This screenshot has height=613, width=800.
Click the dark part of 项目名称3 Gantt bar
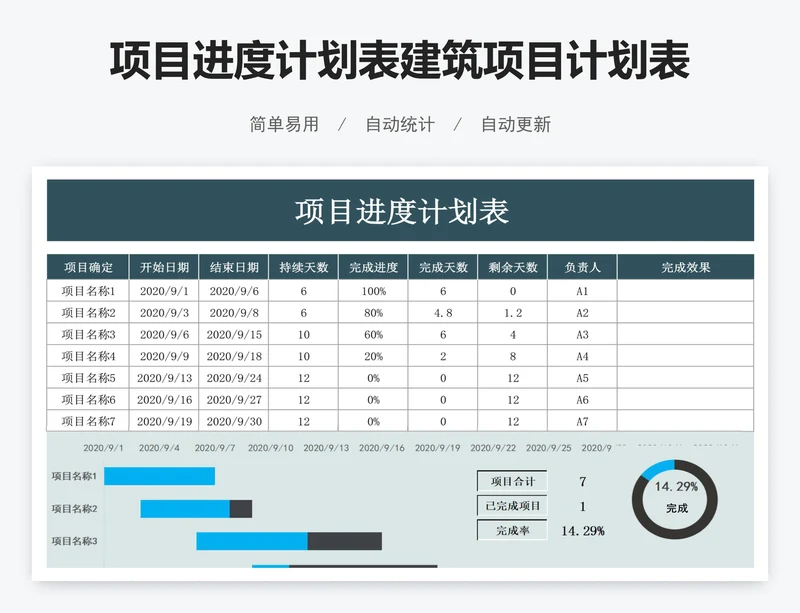click(x=344, y=541)
